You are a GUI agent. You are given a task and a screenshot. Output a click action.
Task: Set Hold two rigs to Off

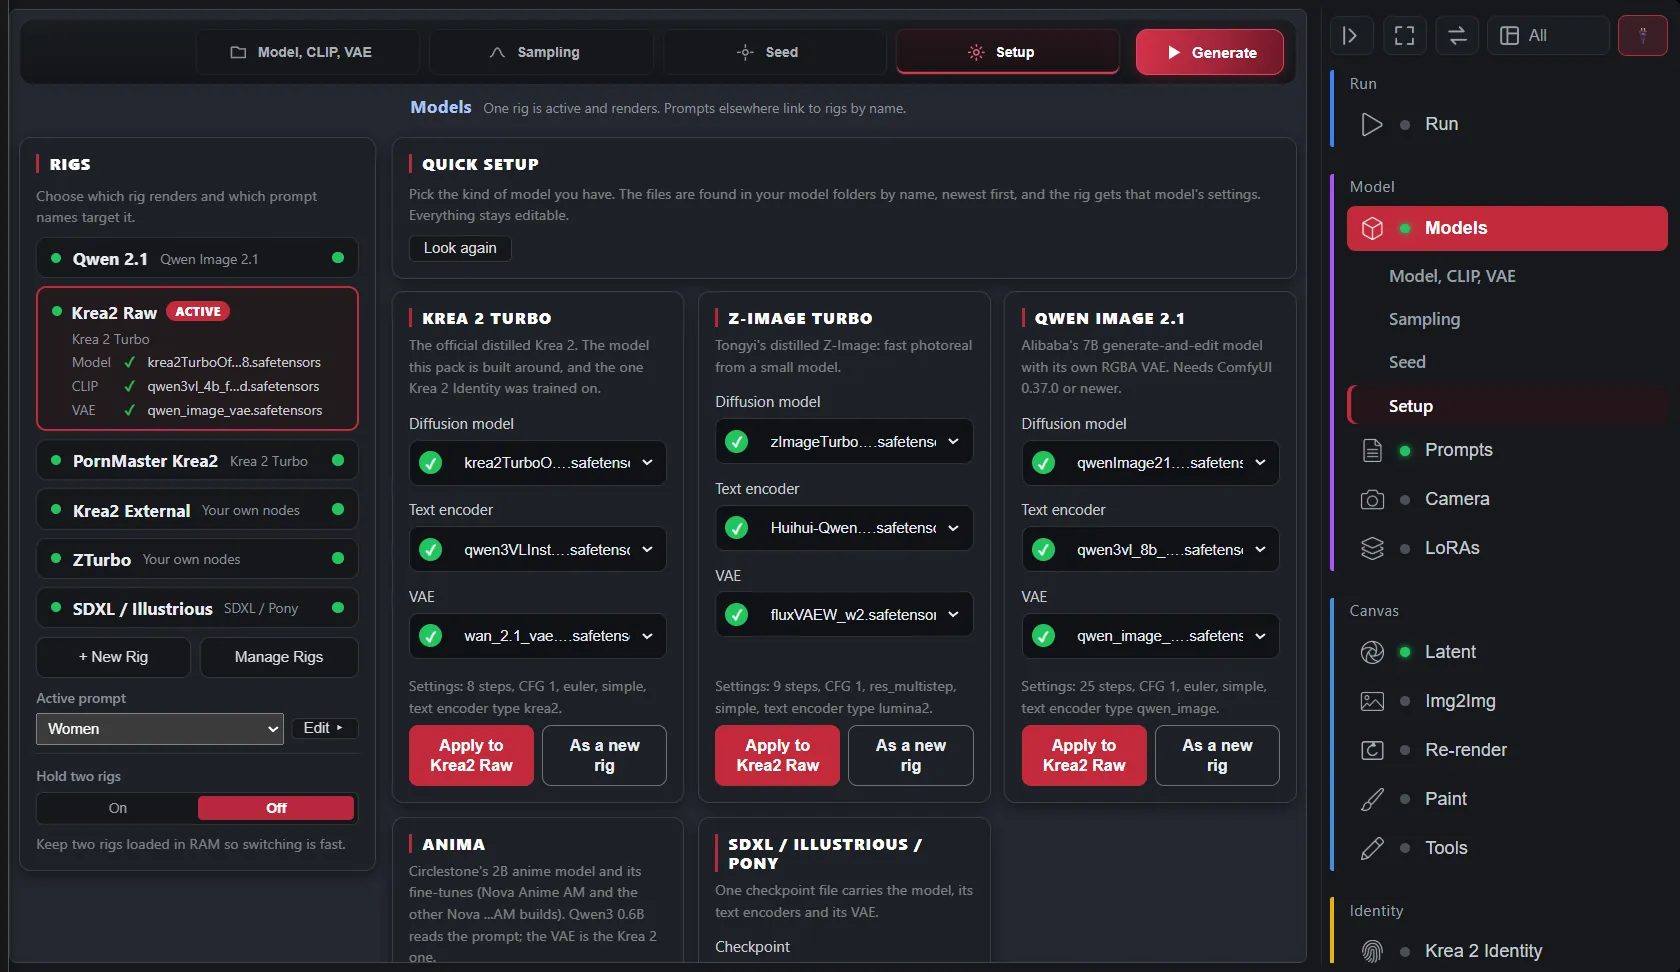276,808
